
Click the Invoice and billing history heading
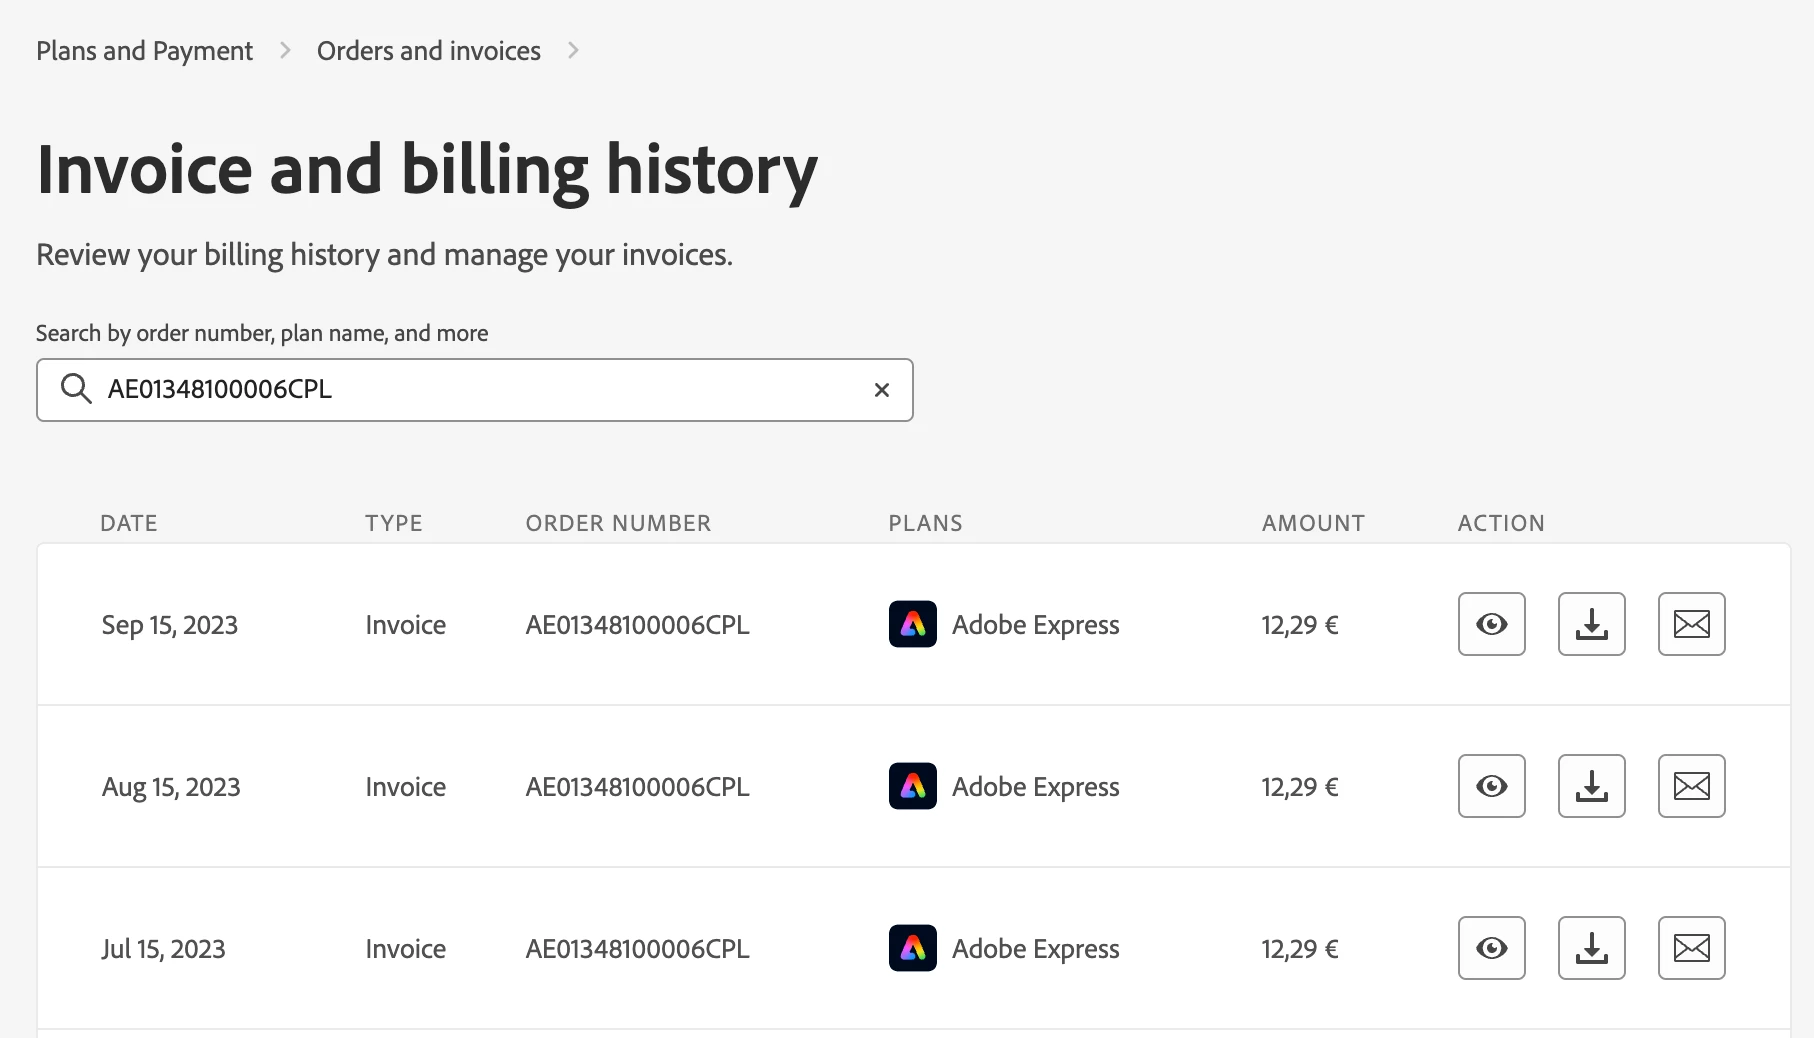[x=427, y=170]
